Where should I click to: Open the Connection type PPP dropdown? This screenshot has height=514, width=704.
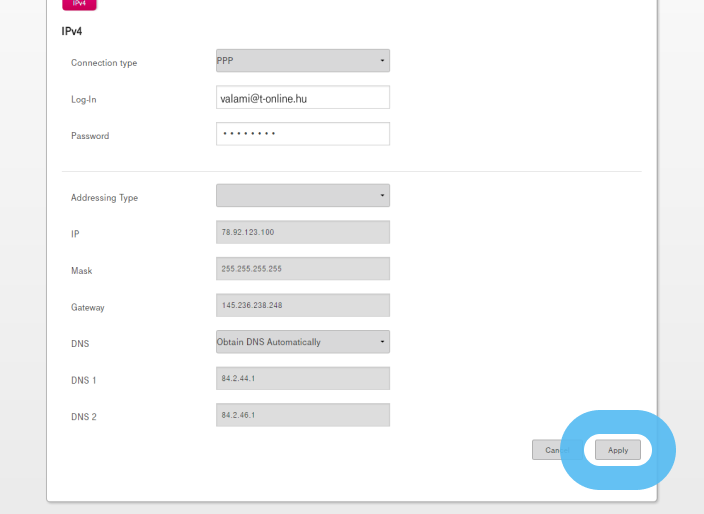click(x=302, y=61)
